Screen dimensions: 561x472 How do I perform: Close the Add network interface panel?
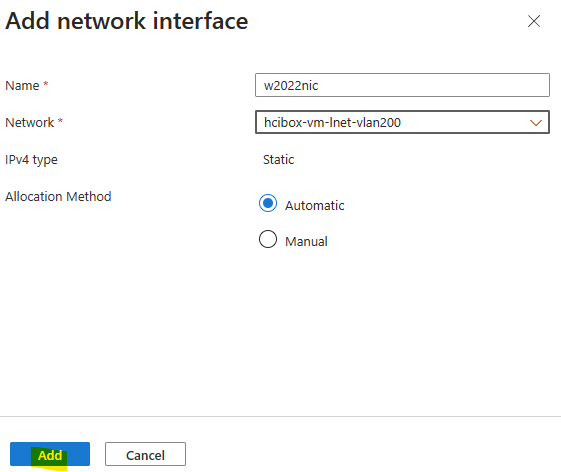point(534,21)
